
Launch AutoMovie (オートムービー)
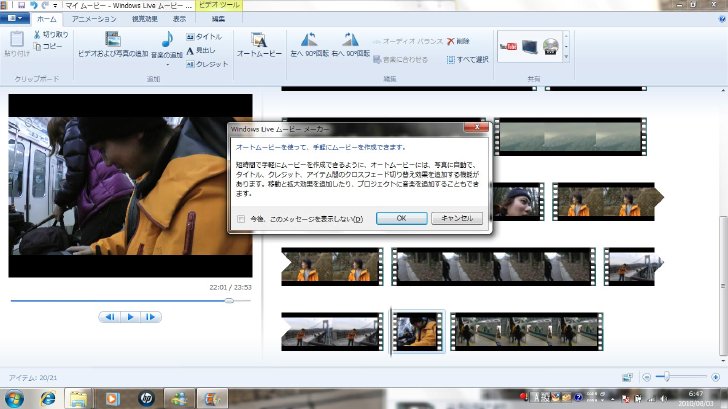pyautogui.click(x=259, y=45)
